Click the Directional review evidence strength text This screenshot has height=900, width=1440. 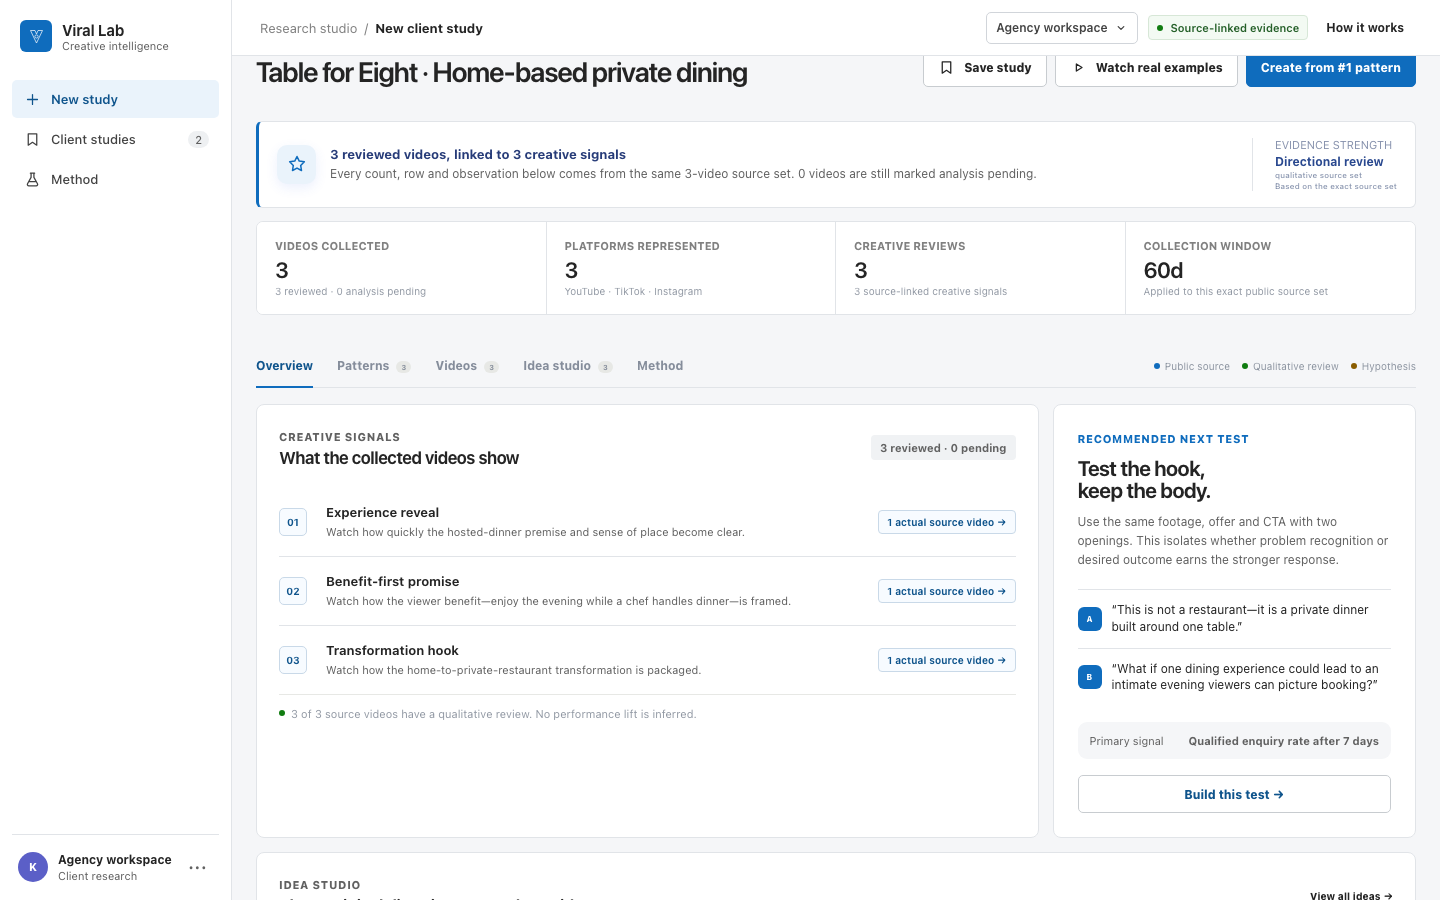pyautogui.click(x=1329, y=162)
